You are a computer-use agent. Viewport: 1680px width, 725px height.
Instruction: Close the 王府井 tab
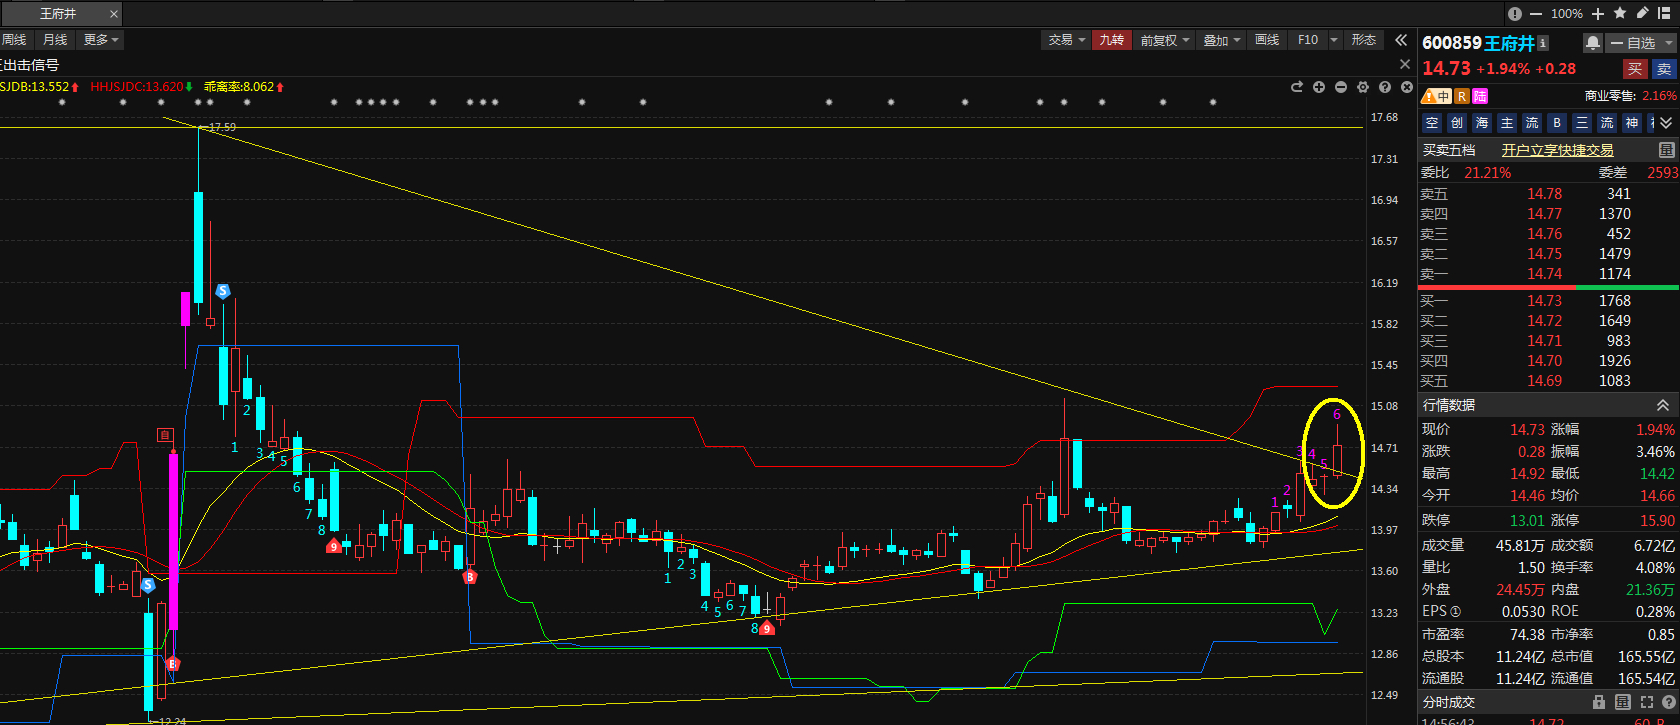[x=114, y=14]
